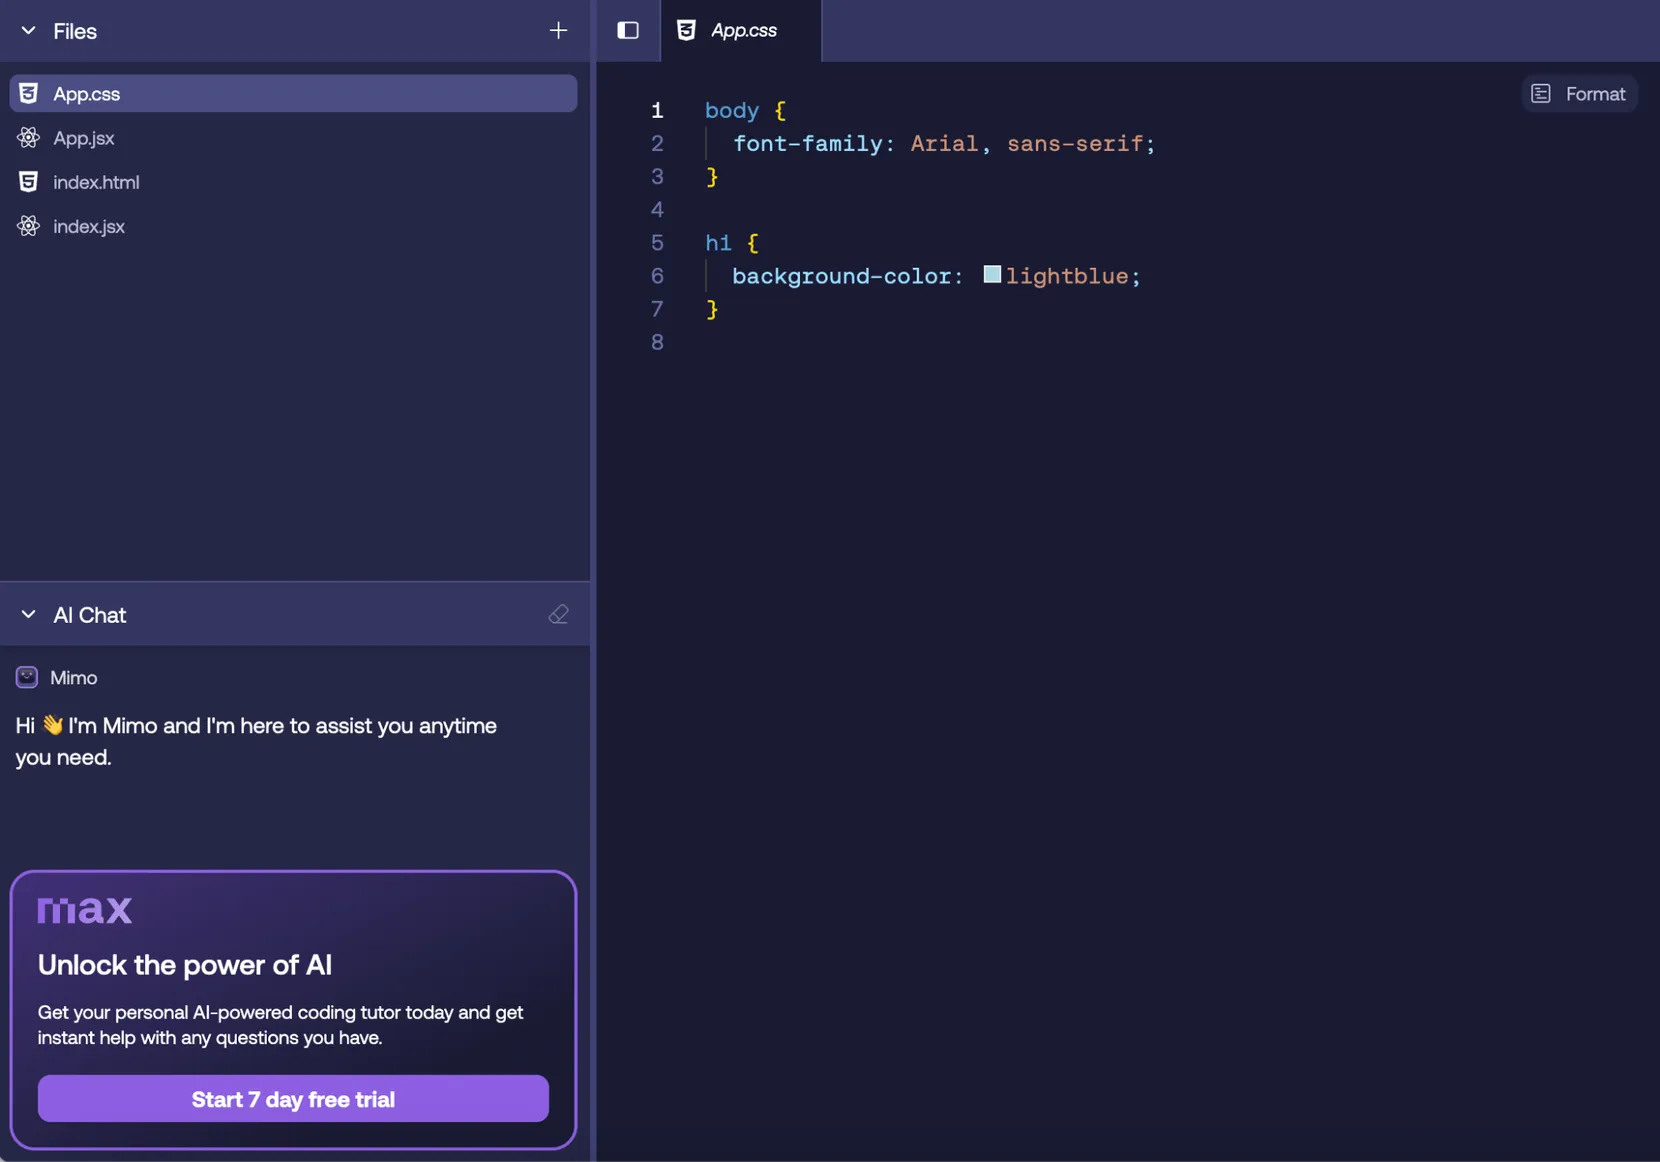Click the Files panel title
This screenshot has width=1660, height=1162.
75,31
